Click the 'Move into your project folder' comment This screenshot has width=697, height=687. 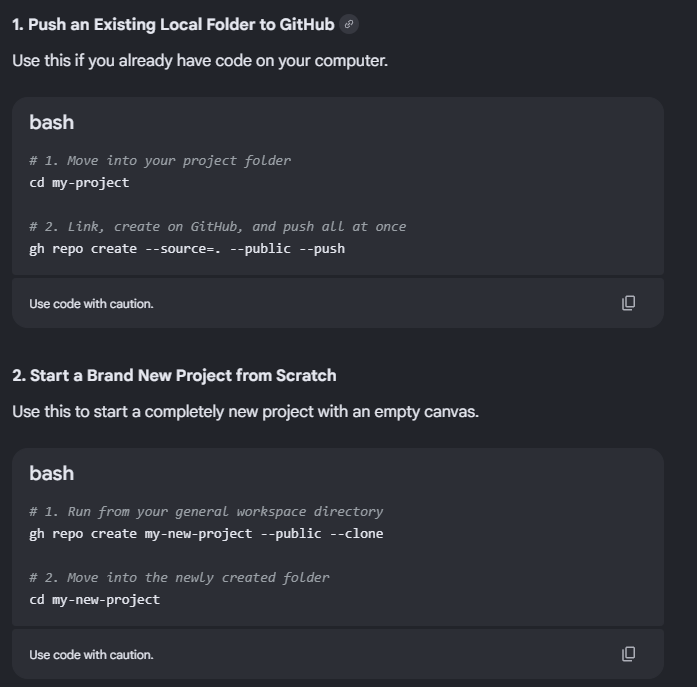point(160,160)
